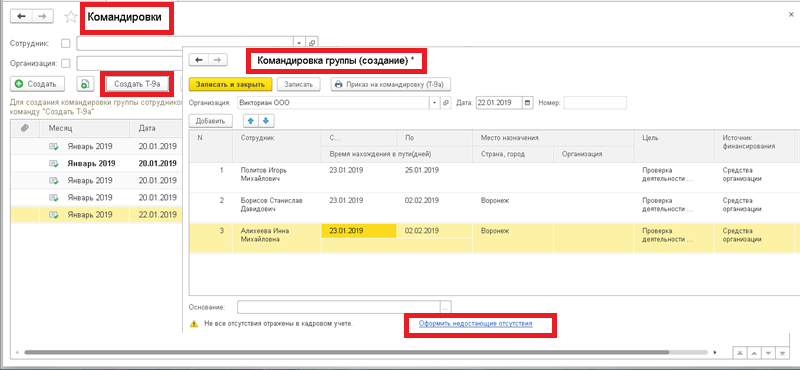This screenshot has width=800, height=370.
Task: Sort by the Месяц column header
Action: click(x=85, y=128)
